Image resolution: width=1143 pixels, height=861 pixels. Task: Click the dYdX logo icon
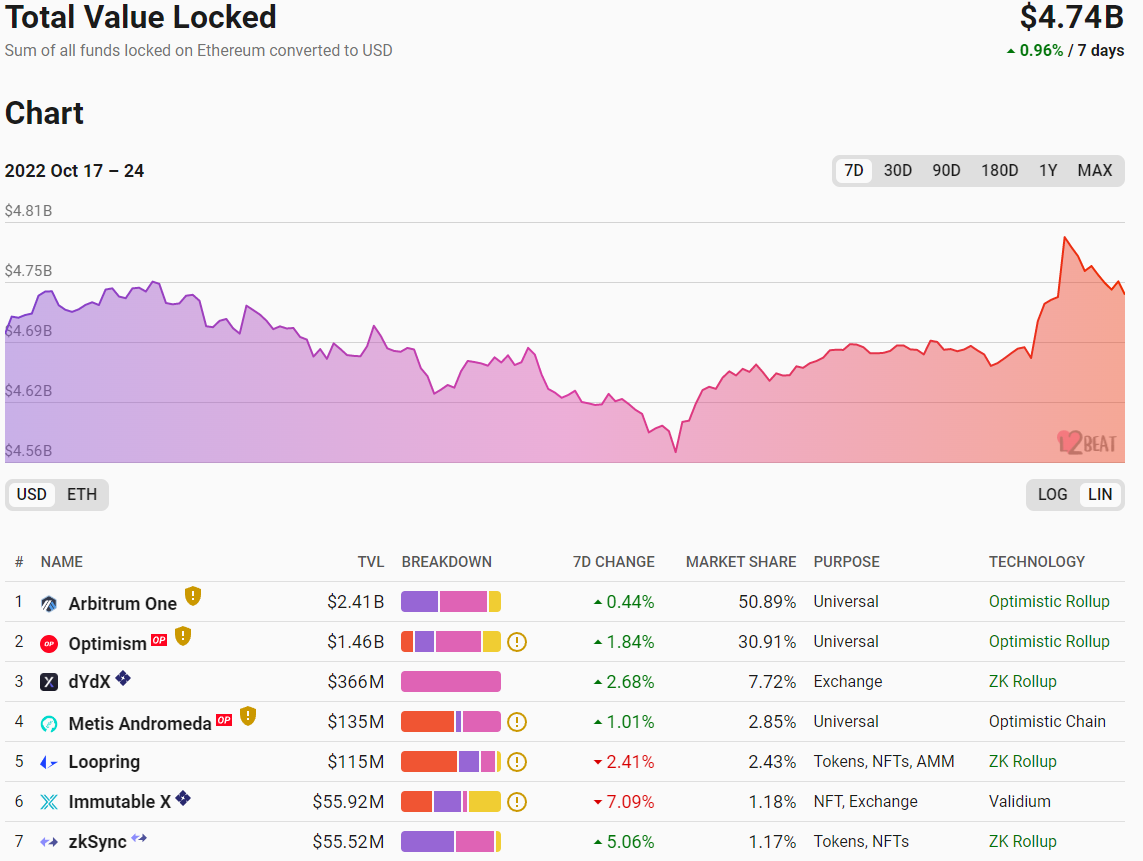point(49,681)
